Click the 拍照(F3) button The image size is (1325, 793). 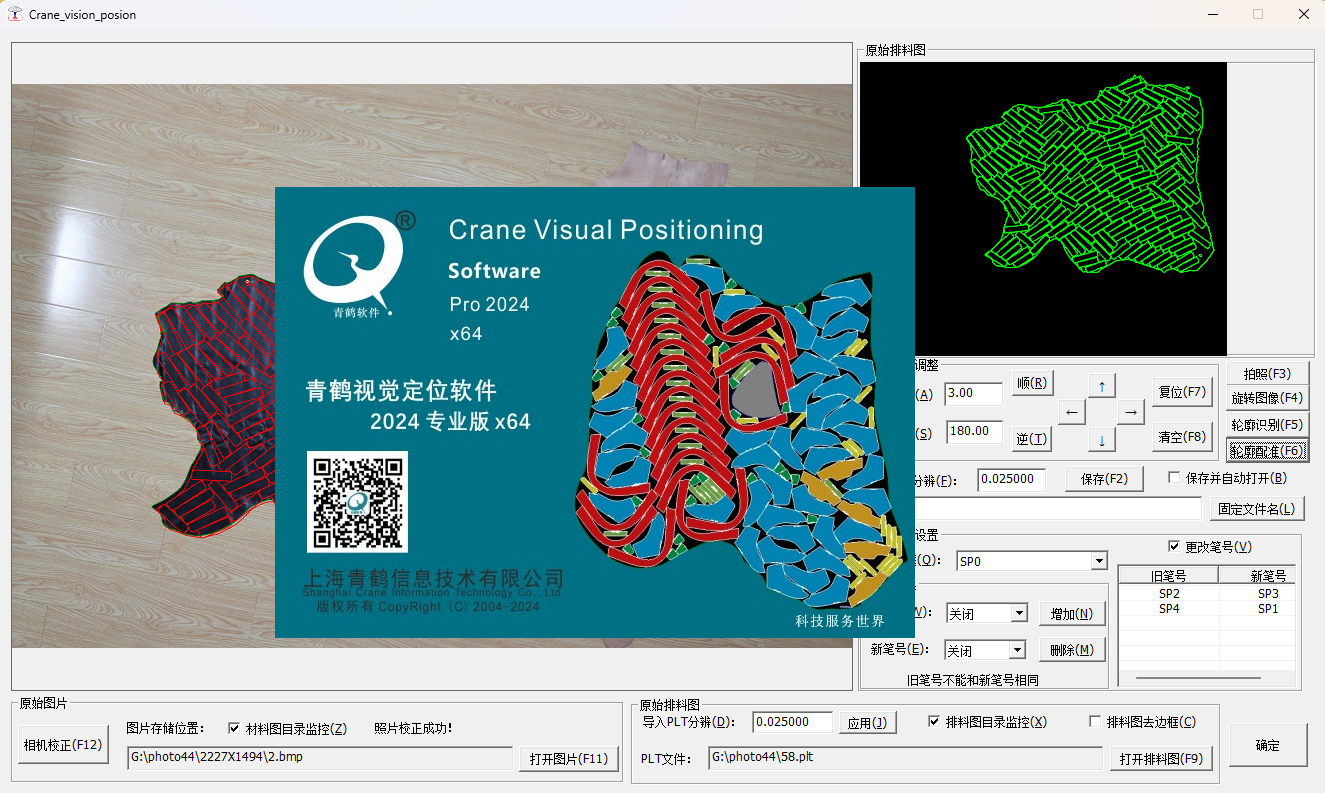(x=1267, y=374)
